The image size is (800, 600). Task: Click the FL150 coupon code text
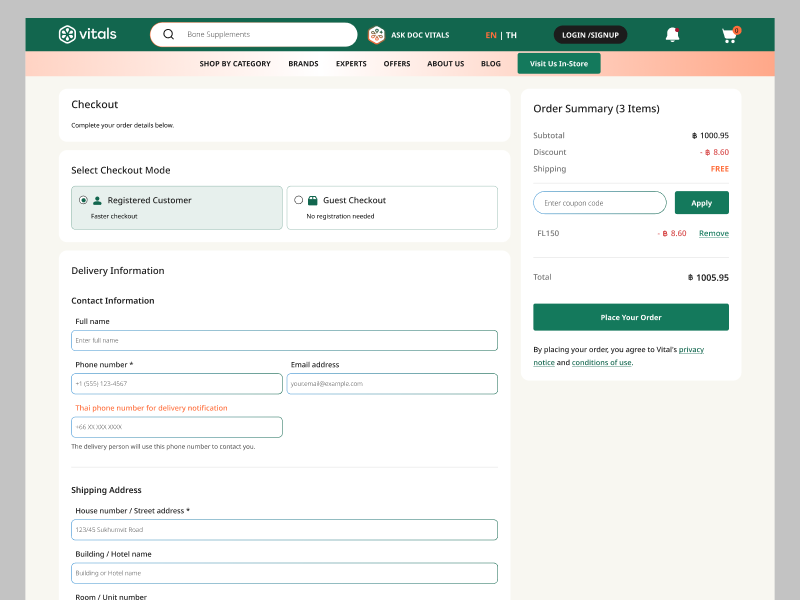click(548, 233)
